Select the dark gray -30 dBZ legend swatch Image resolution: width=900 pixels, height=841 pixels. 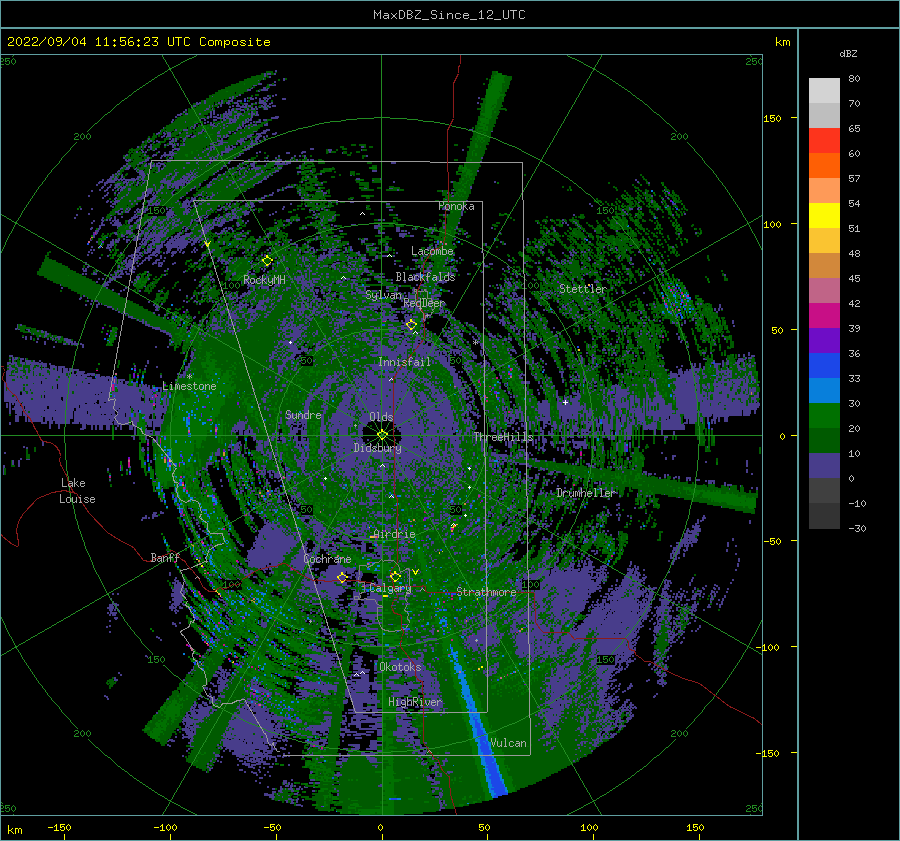pos(824,516)
